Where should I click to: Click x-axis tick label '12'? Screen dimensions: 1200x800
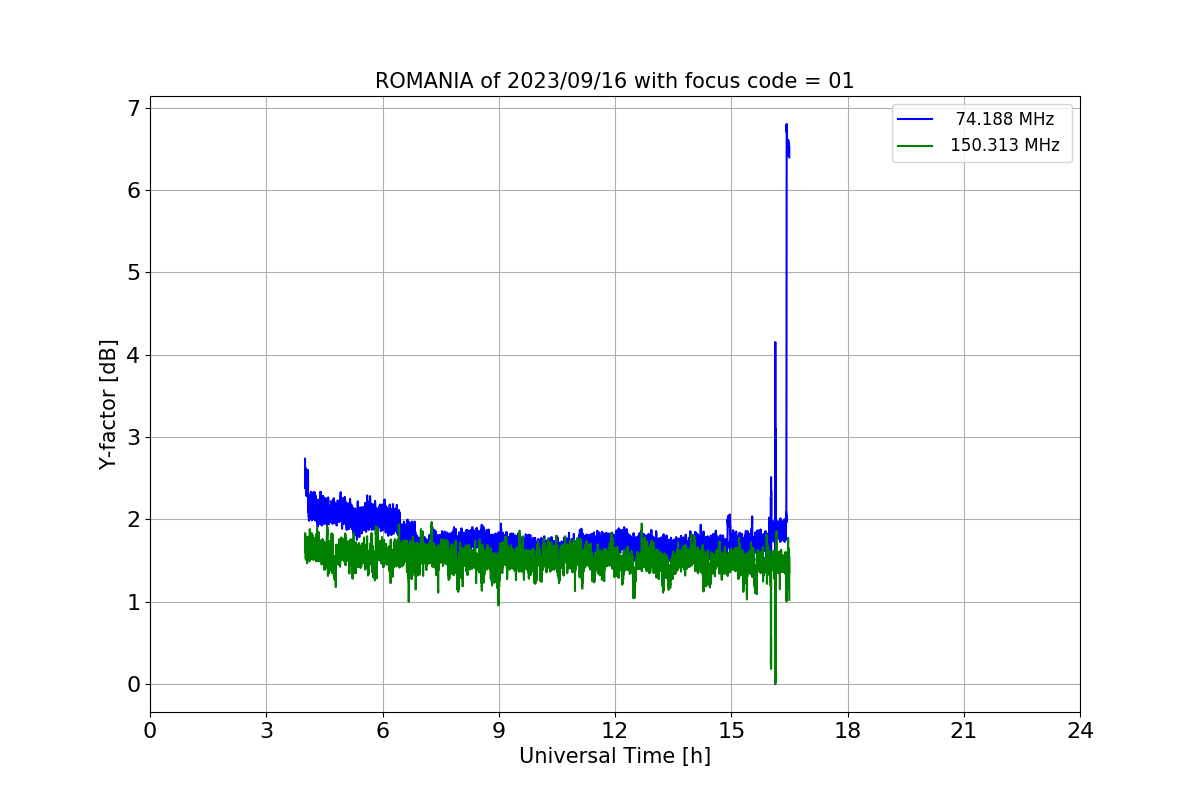pos(615,731)
